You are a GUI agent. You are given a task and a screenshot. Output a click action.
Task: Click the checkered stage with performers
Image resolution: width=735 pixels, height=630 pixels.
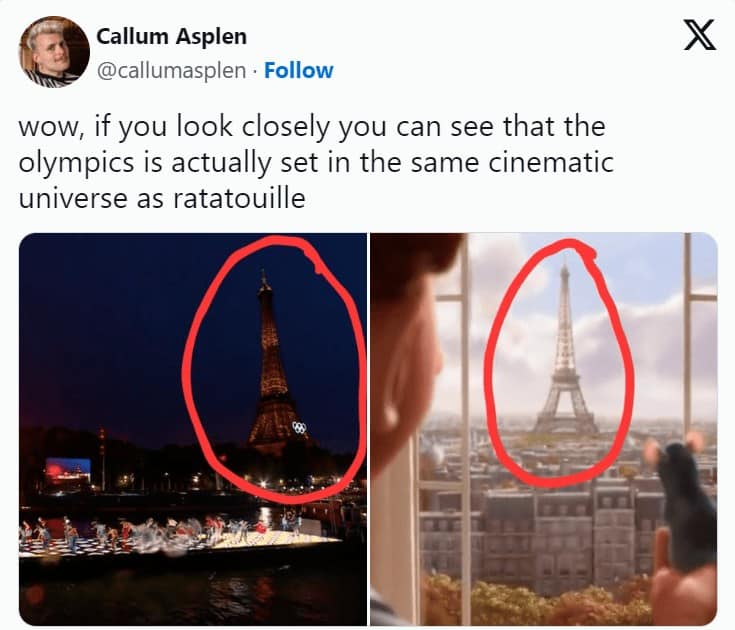178,539
